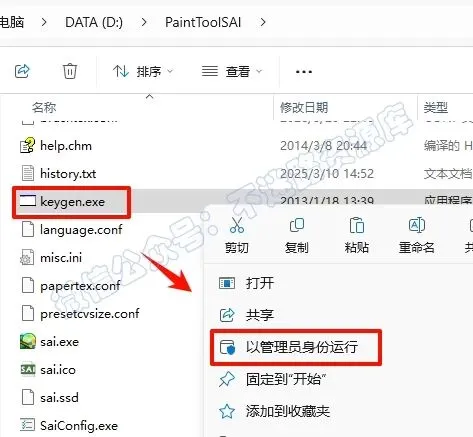Image resolution: width=473 pixels, height=437 pixels.
Task: Select the help.chm file icon
Action: (27, 146)
